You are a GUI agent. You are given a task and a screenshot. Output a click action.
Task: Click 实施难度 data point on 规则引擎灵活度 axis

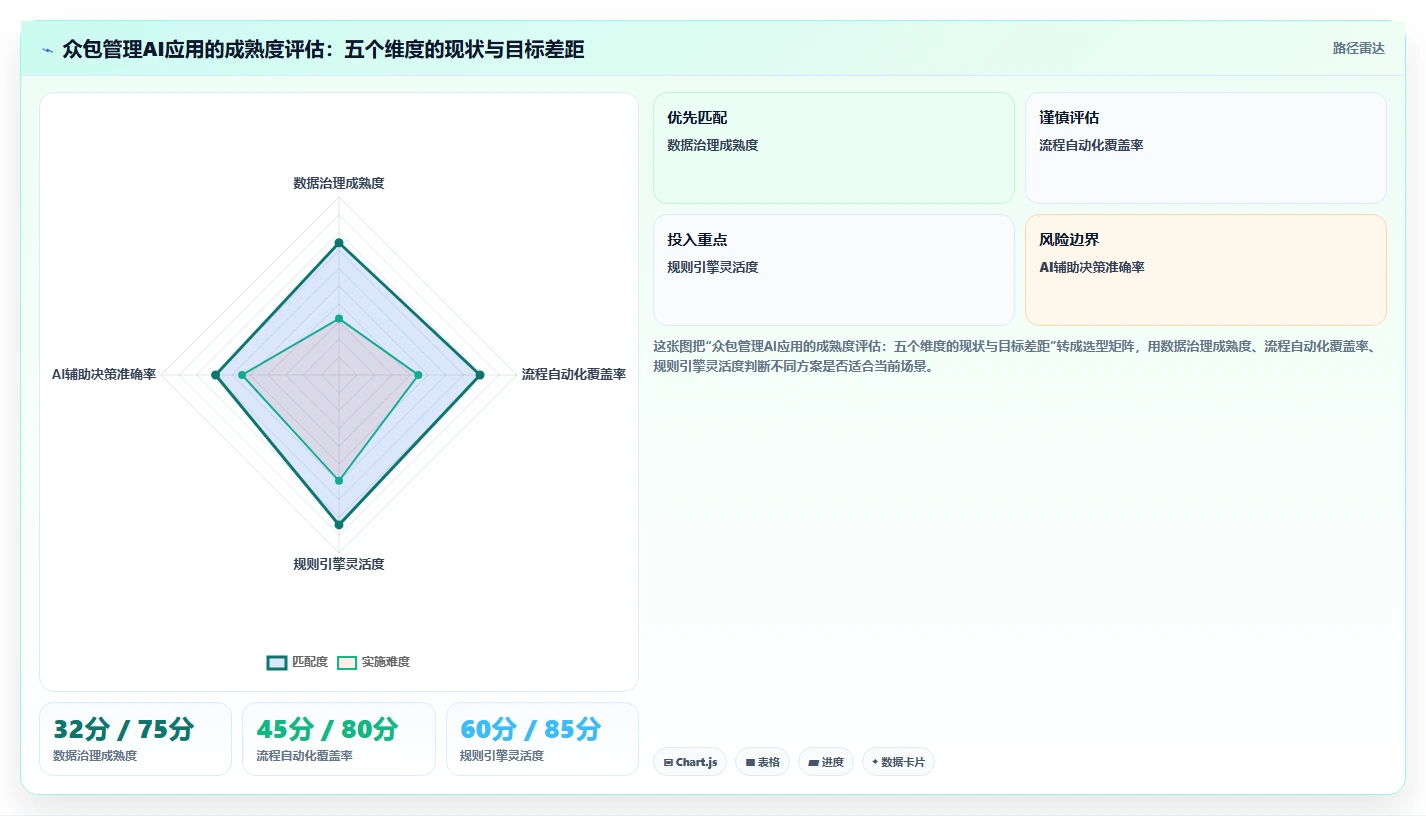click(x=339, y=481)
